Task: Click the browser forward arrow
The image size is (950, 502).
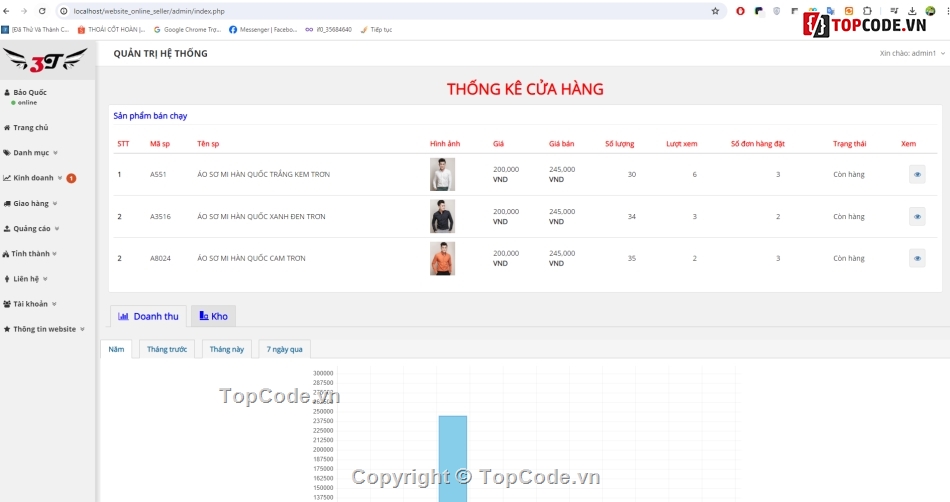Action: pos(24,11)
